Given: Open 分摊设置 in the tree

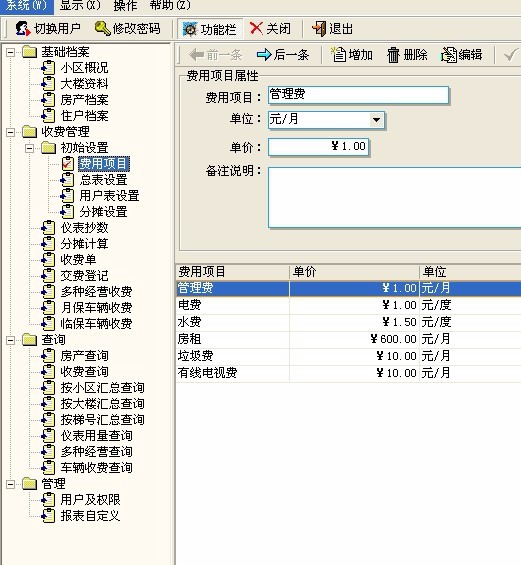Looking at the screenshot, I should [x=104, y=212].
